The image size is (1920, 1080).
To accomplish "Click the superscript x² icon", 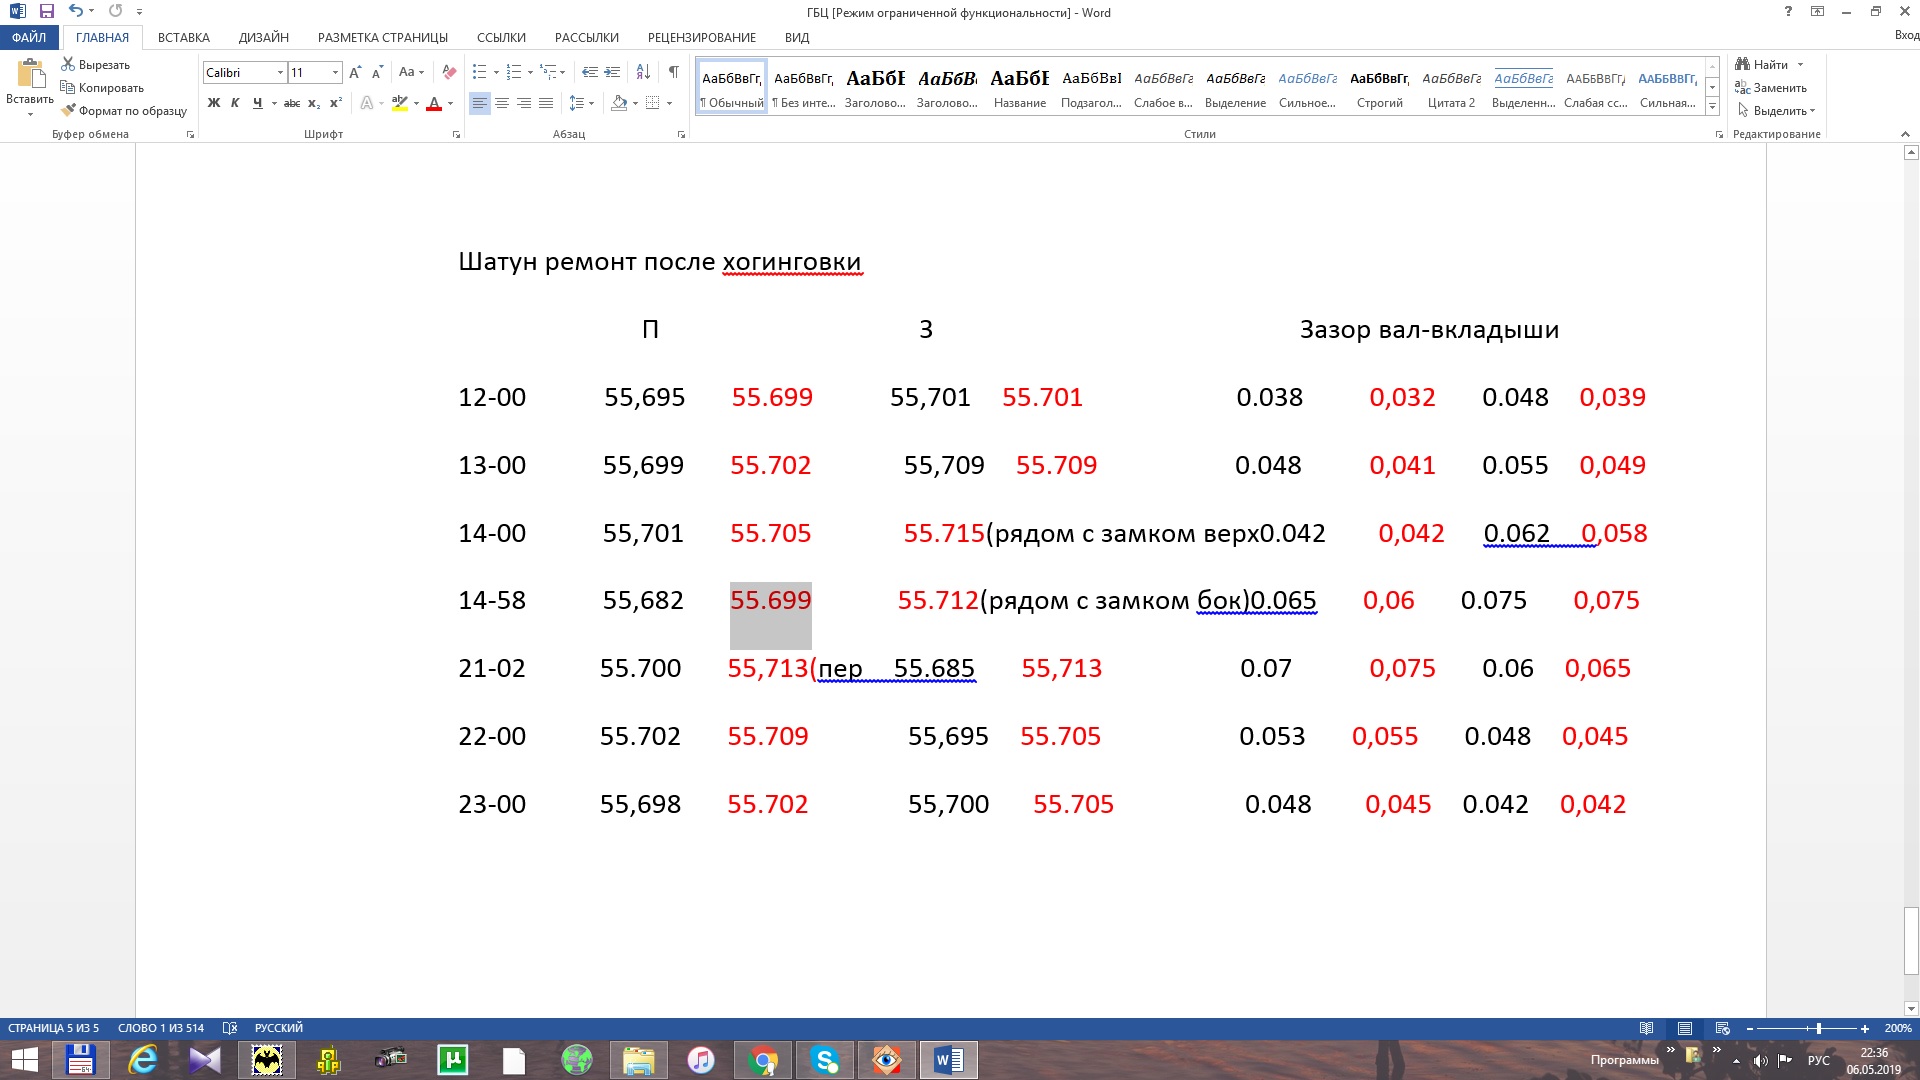I will 336,103.
